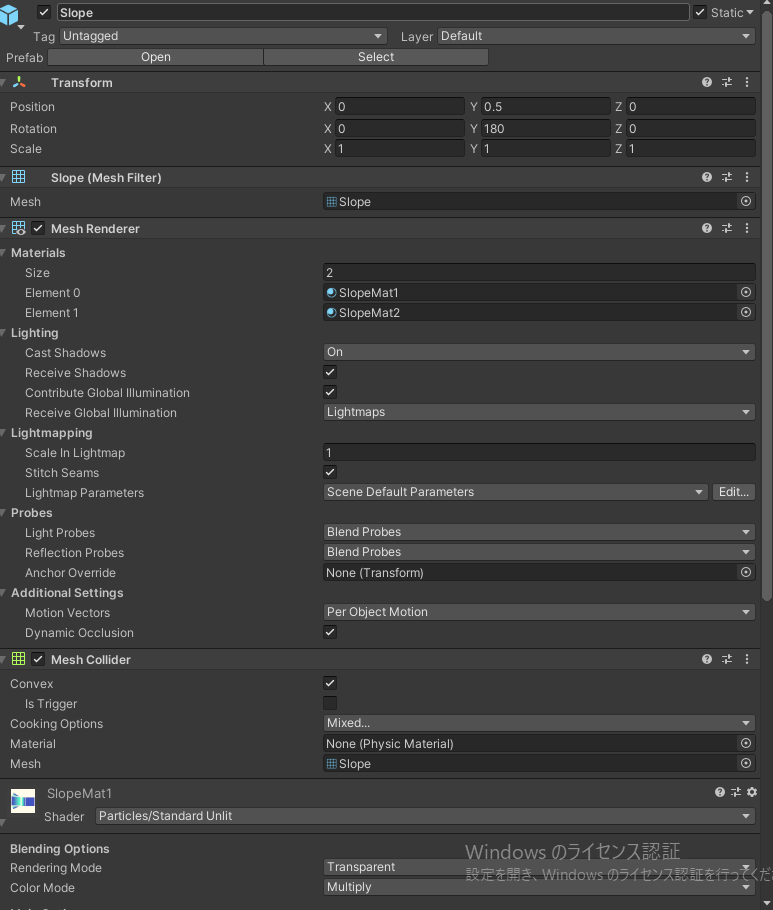Click the Transform component axes icon
The width and height of the screenshot is (773, 910).
tap(19, 82)
